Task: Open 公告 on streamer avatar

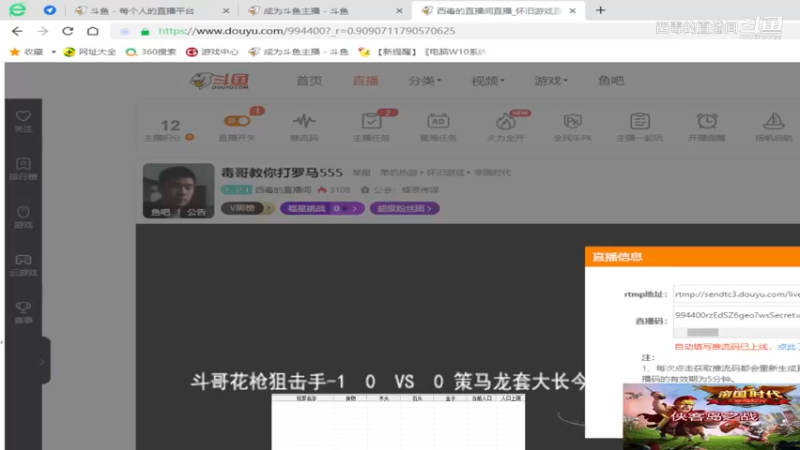Action: click(196, 212)
